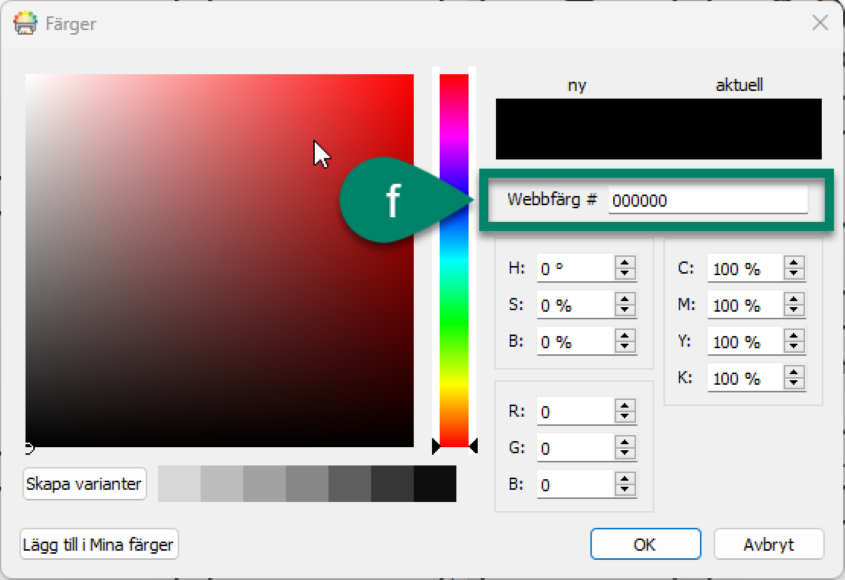Click the R red value field

coord(574,412)
